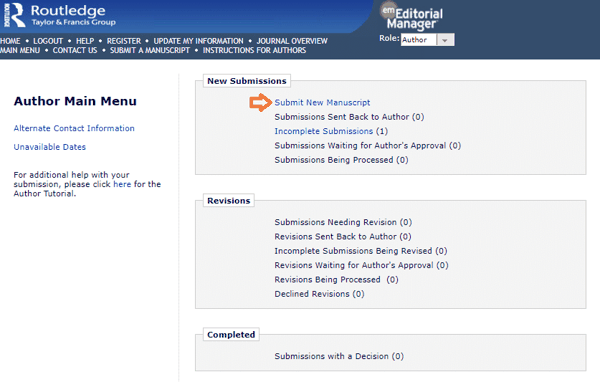Select LOGOUT in navigation bar
Viewport: 600px width, 382px height.
click(48, 41)
